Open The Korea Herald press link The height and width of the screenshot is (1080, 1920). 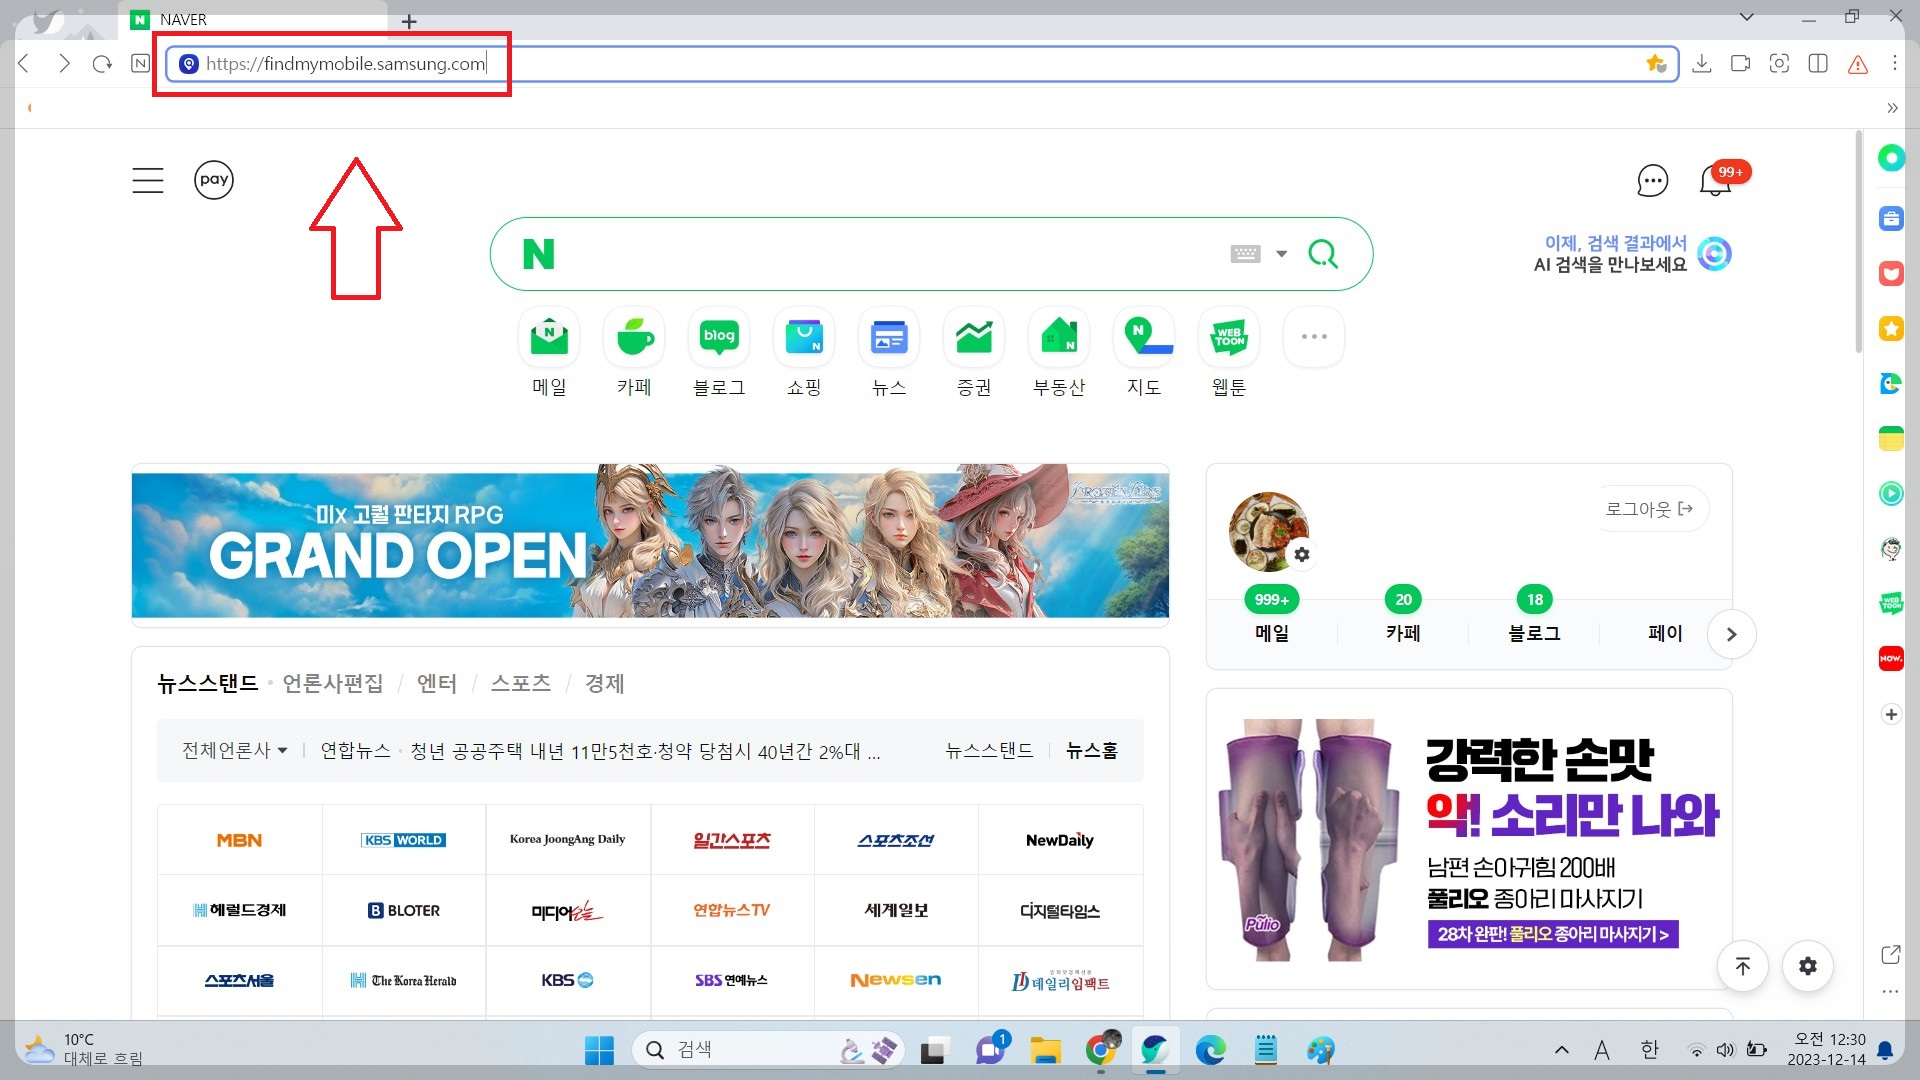coord(403,980)
